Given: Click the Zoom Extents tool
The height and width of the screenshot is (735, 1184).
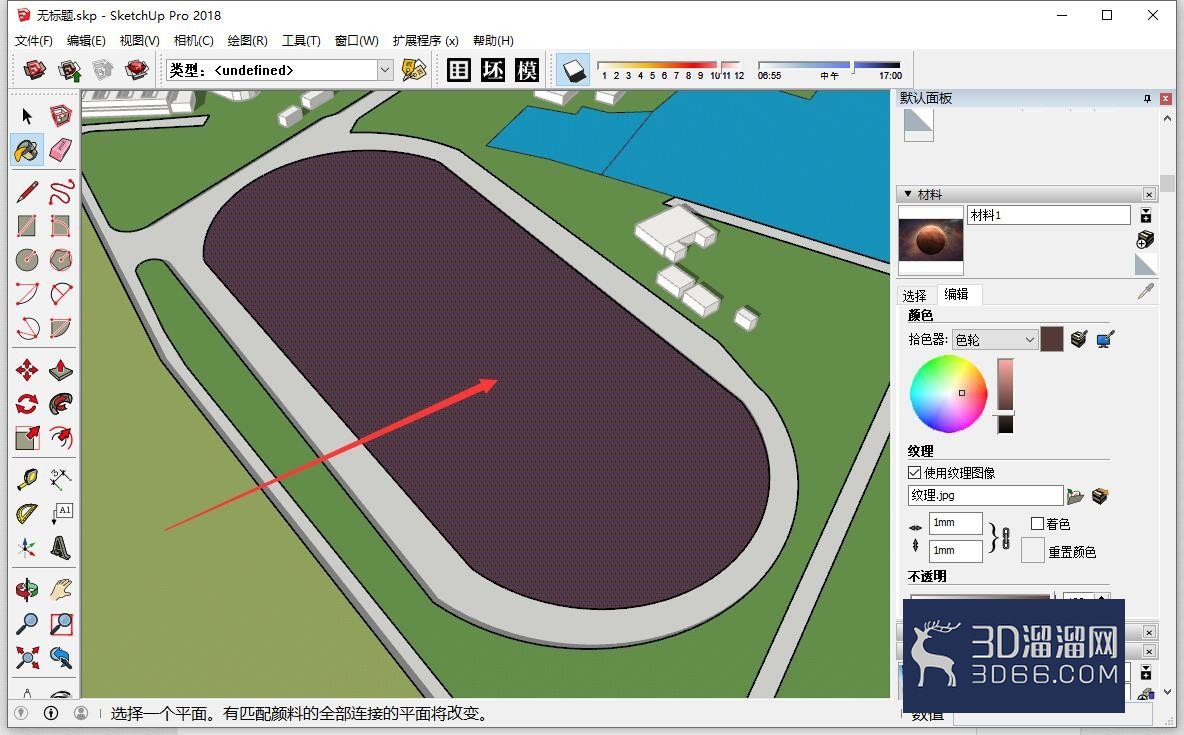Looking at the screenshot, I should [x=27, y=658].
